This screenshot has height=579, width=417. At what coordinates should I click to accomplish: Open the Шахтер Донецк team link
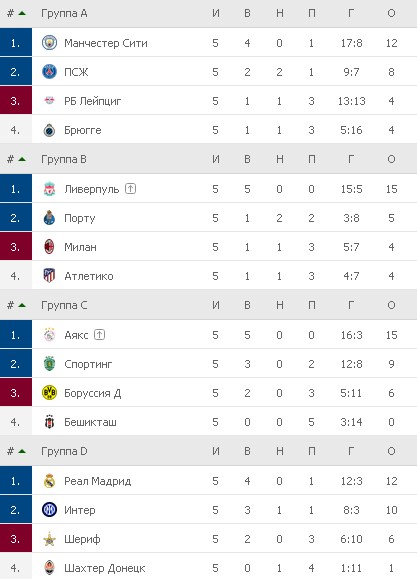tap(105, 568)
